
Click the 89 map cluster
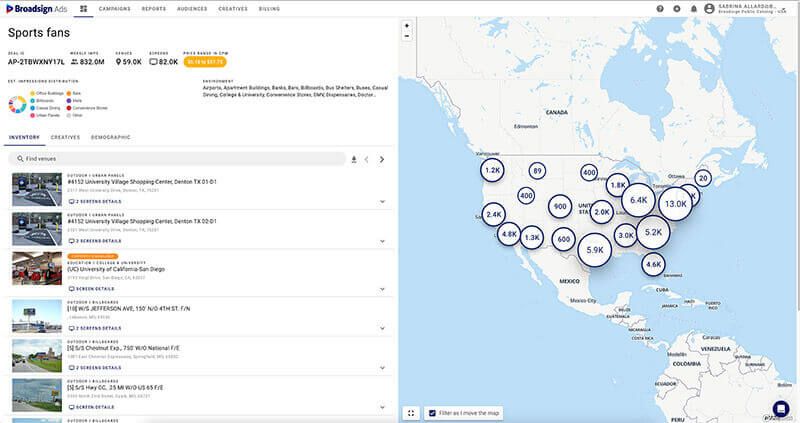[537, 171]
